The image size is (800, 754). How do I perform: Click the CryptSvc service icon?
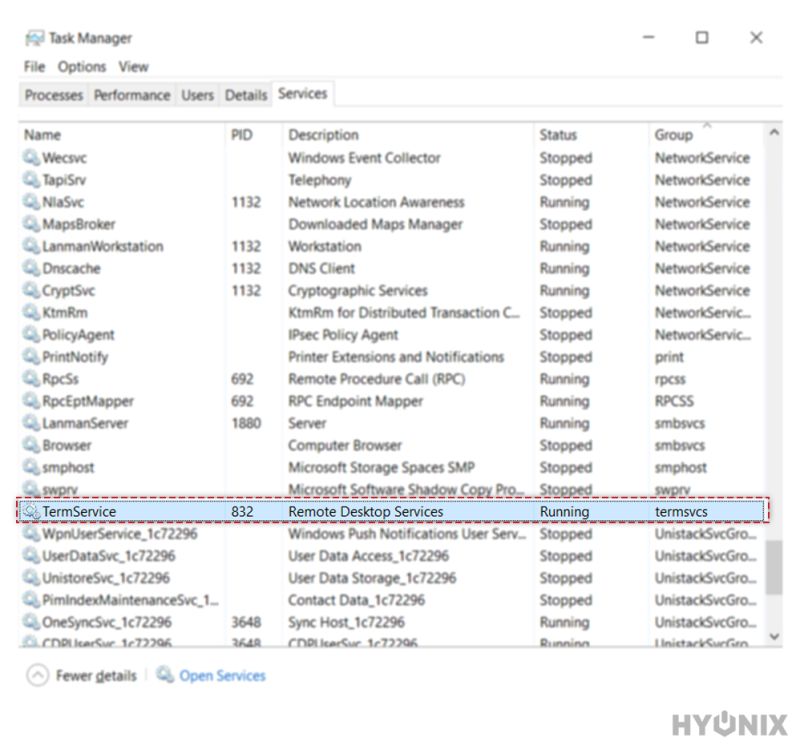click(33, 290)
